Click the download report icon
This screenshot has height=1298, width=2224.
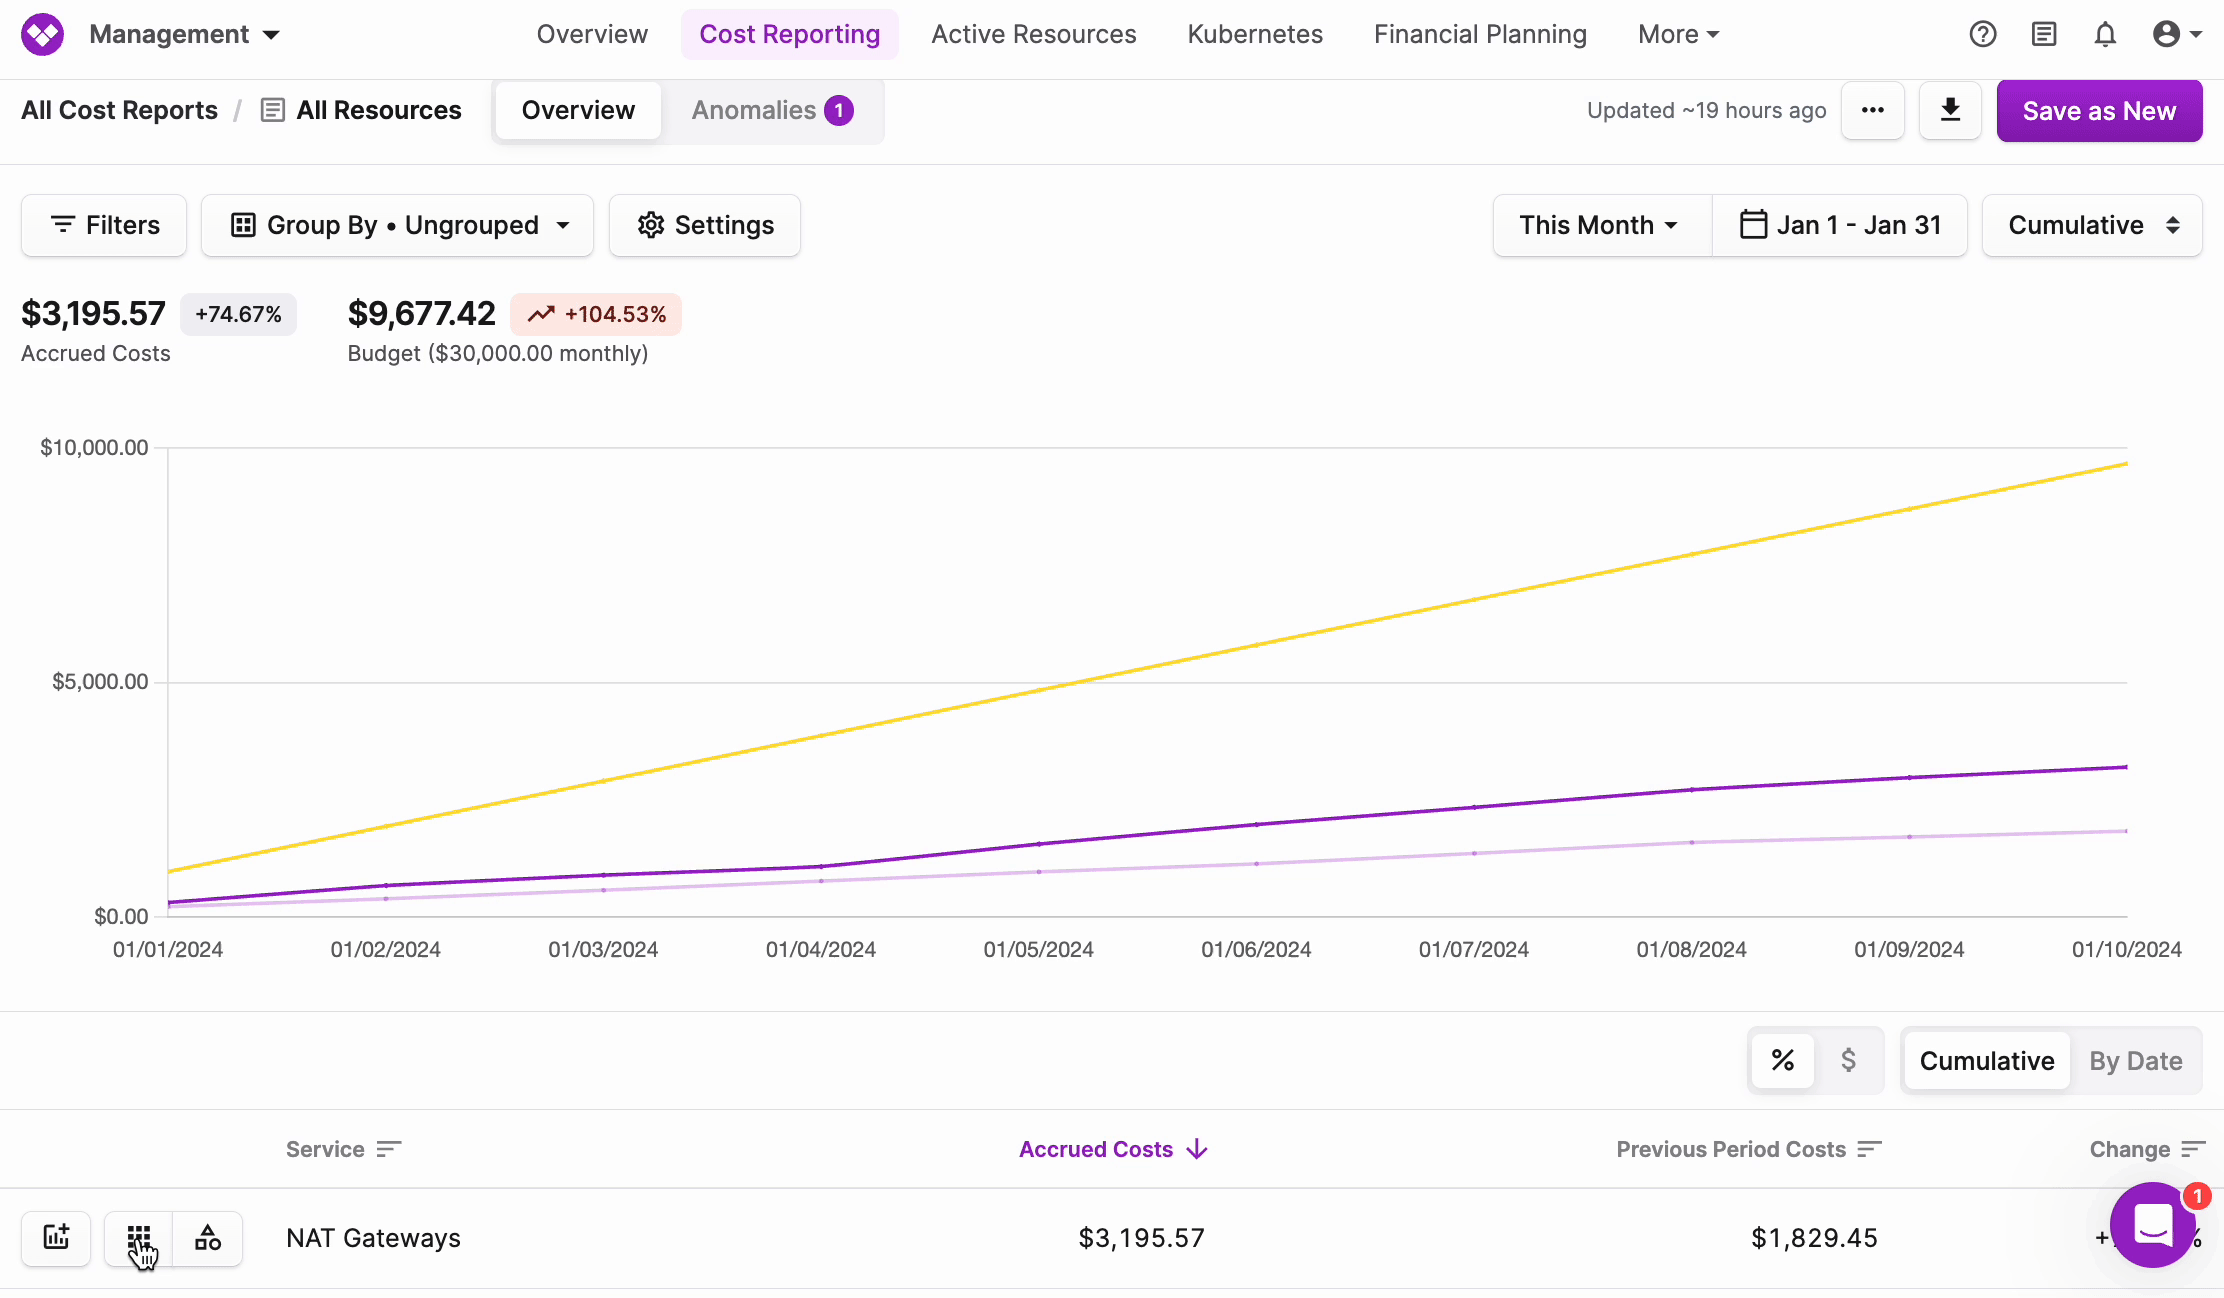pyautogui.click(x=1950, y=110)
